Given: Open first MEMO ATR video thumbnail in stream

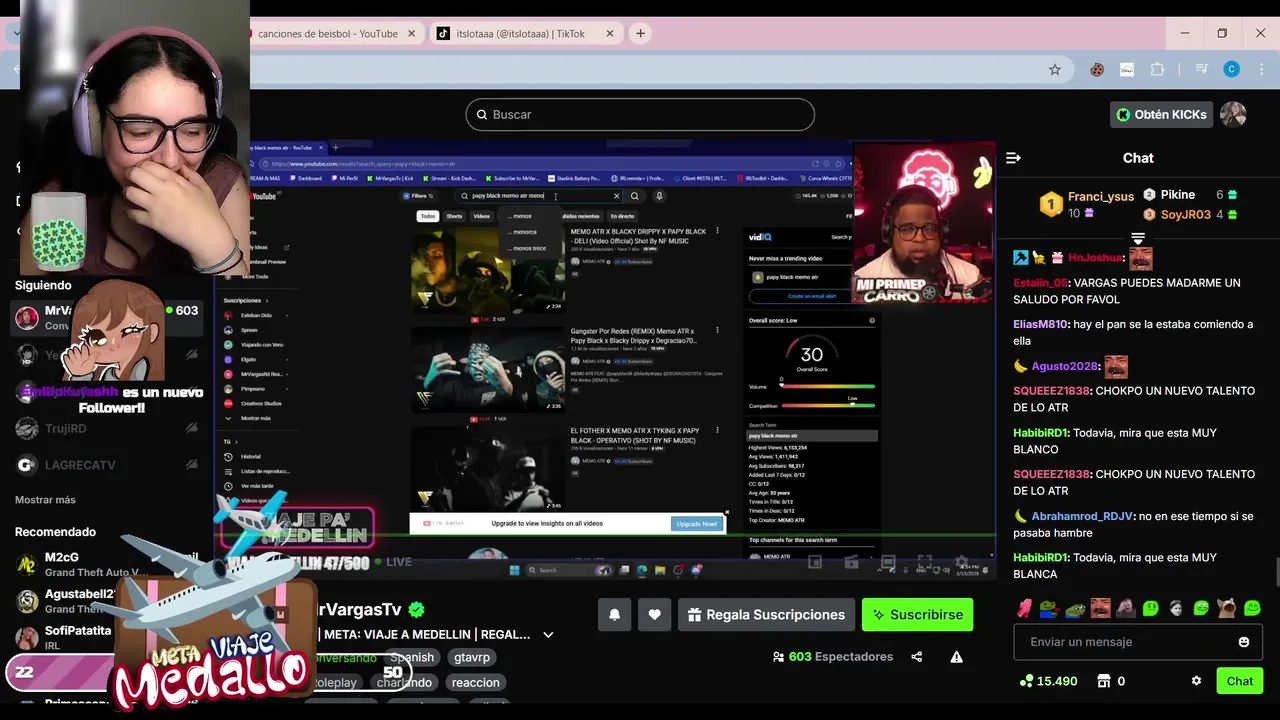Looking at the screenshot, I should click(x=488, y=271).
